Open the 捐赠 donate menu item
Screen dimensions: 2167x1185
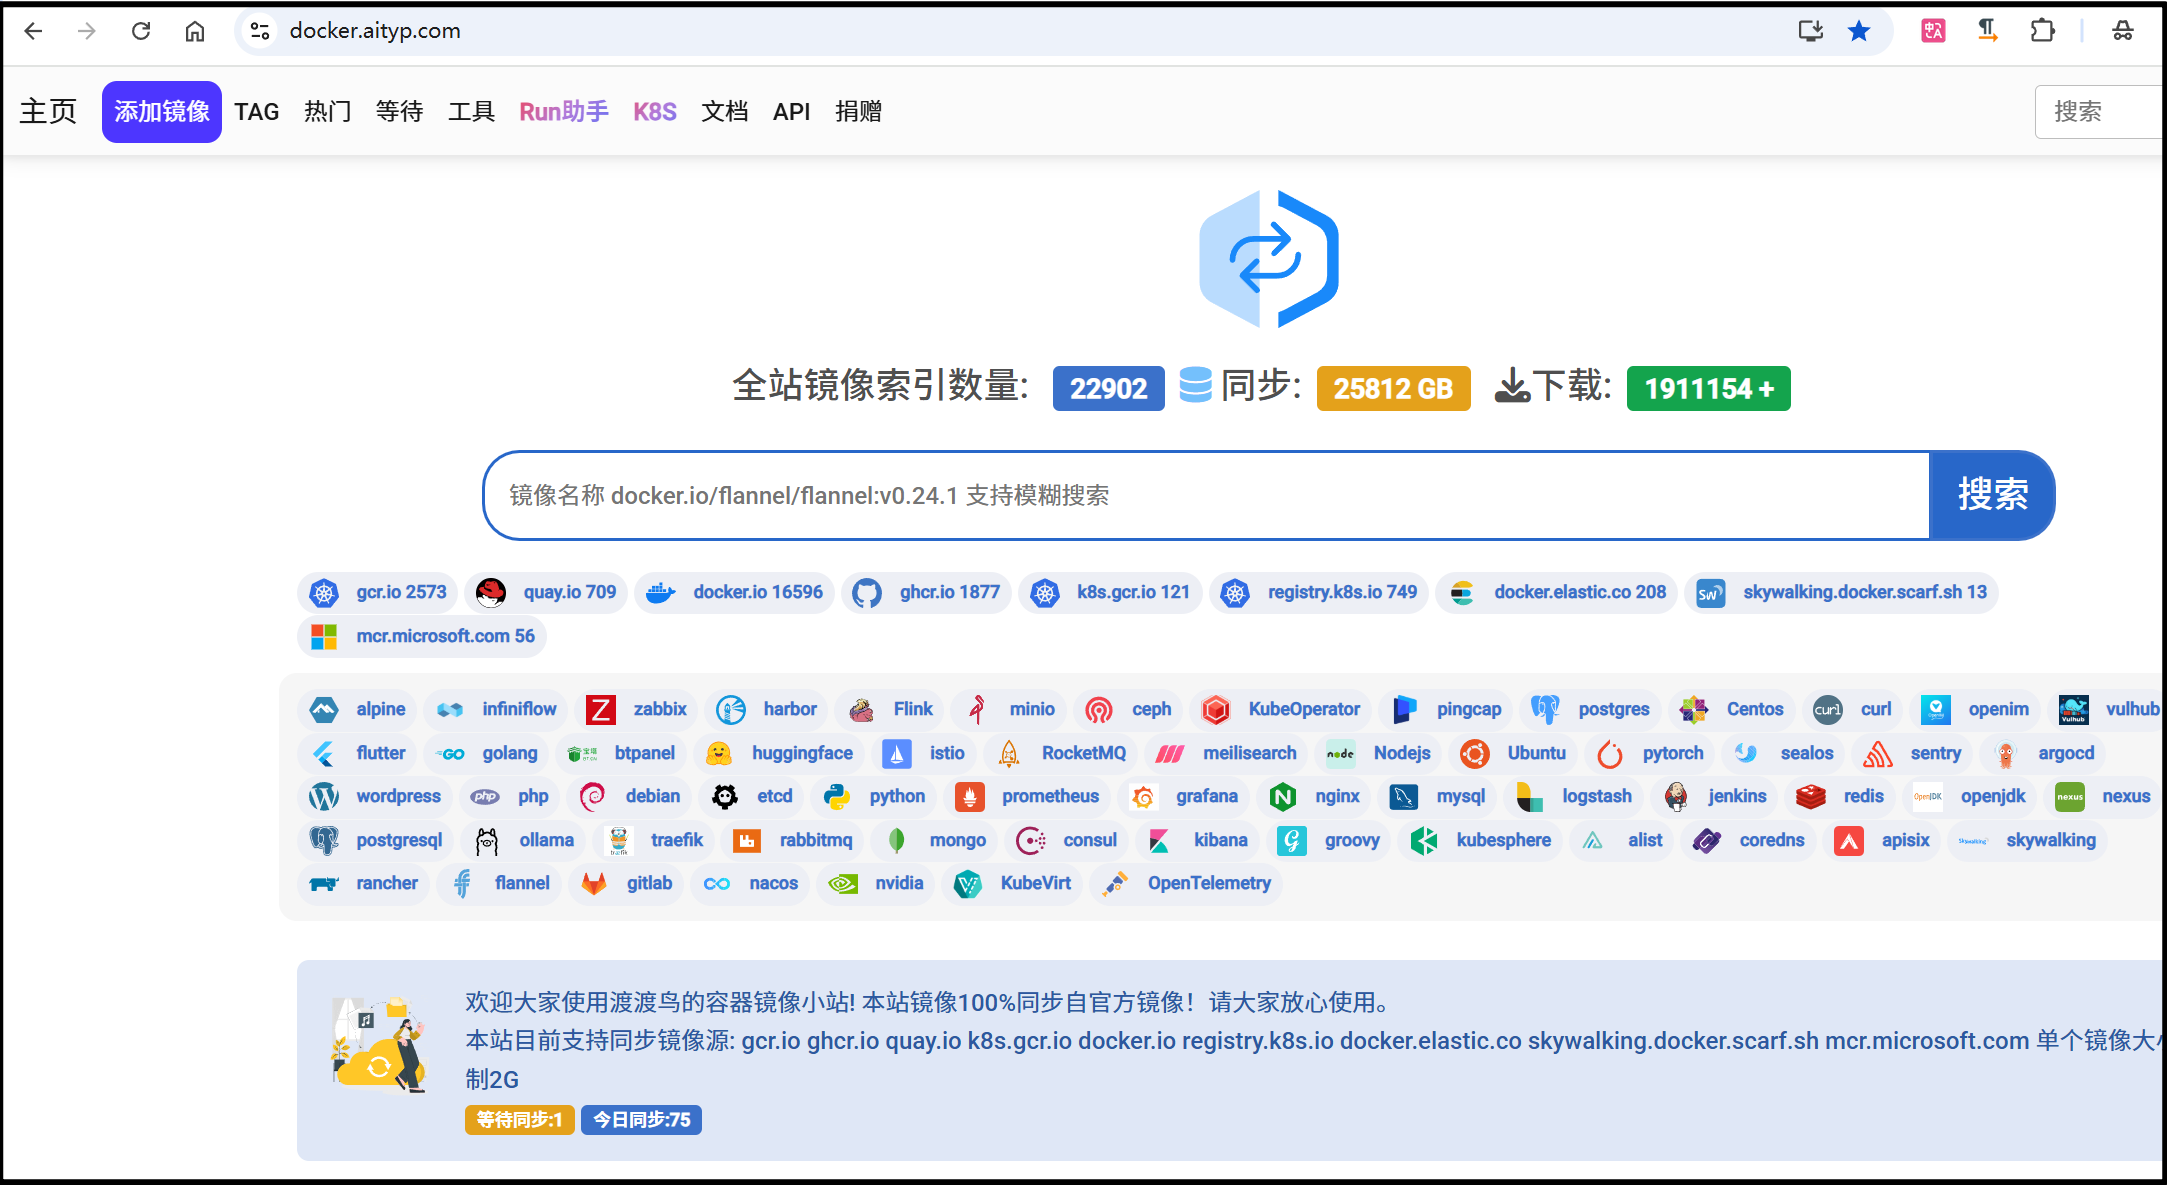pyautogui.click(x=859, y=112)
